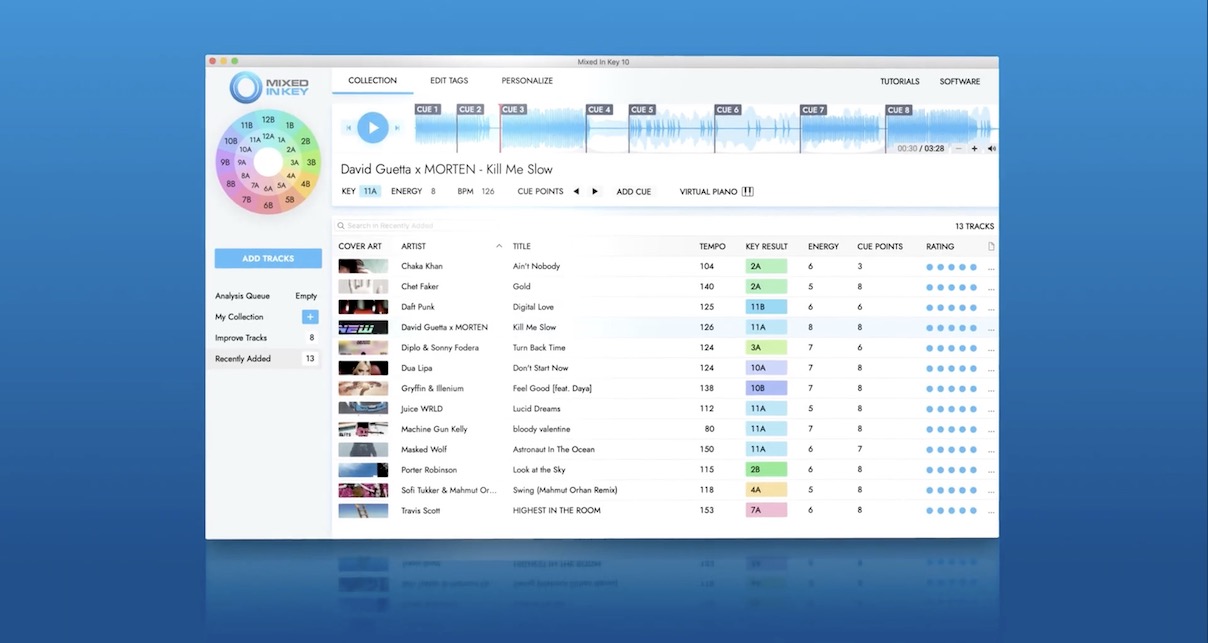Screen dimensions: 1208x643
Task: Zoom out waveform with minus icon
Action: pyautogui.click(x=958, y=149)
